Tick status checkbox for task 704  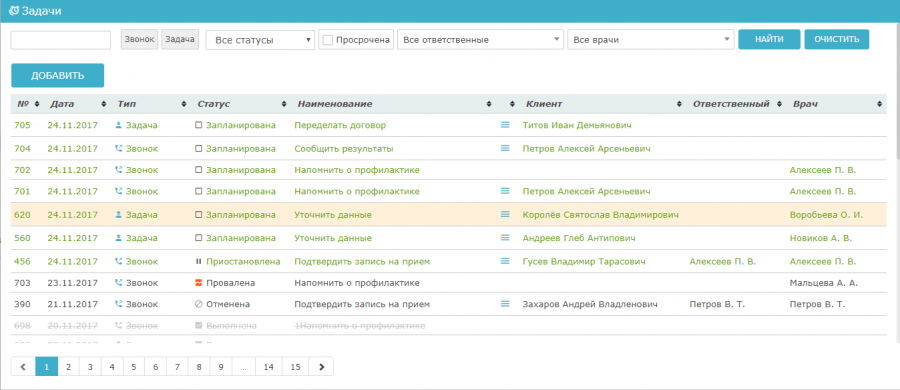pyautogui.click(x=199, y=148)
